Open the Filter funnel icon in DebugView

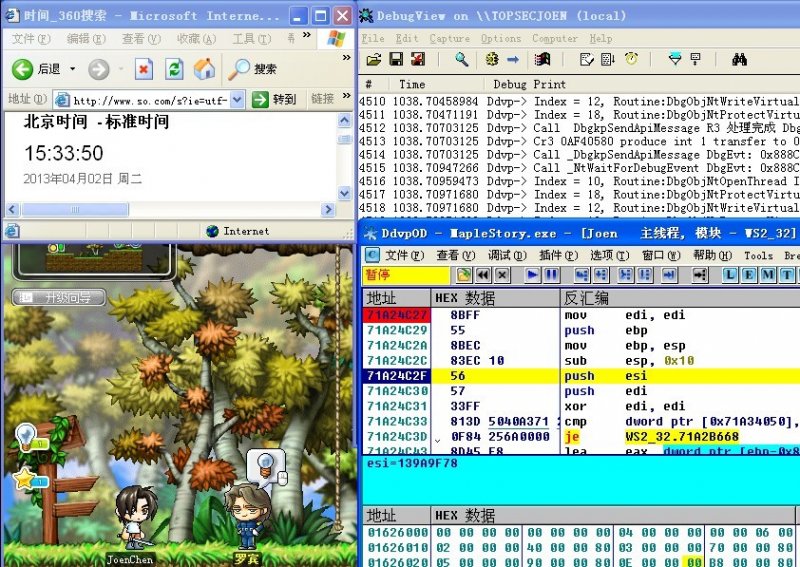coord(674,60)
